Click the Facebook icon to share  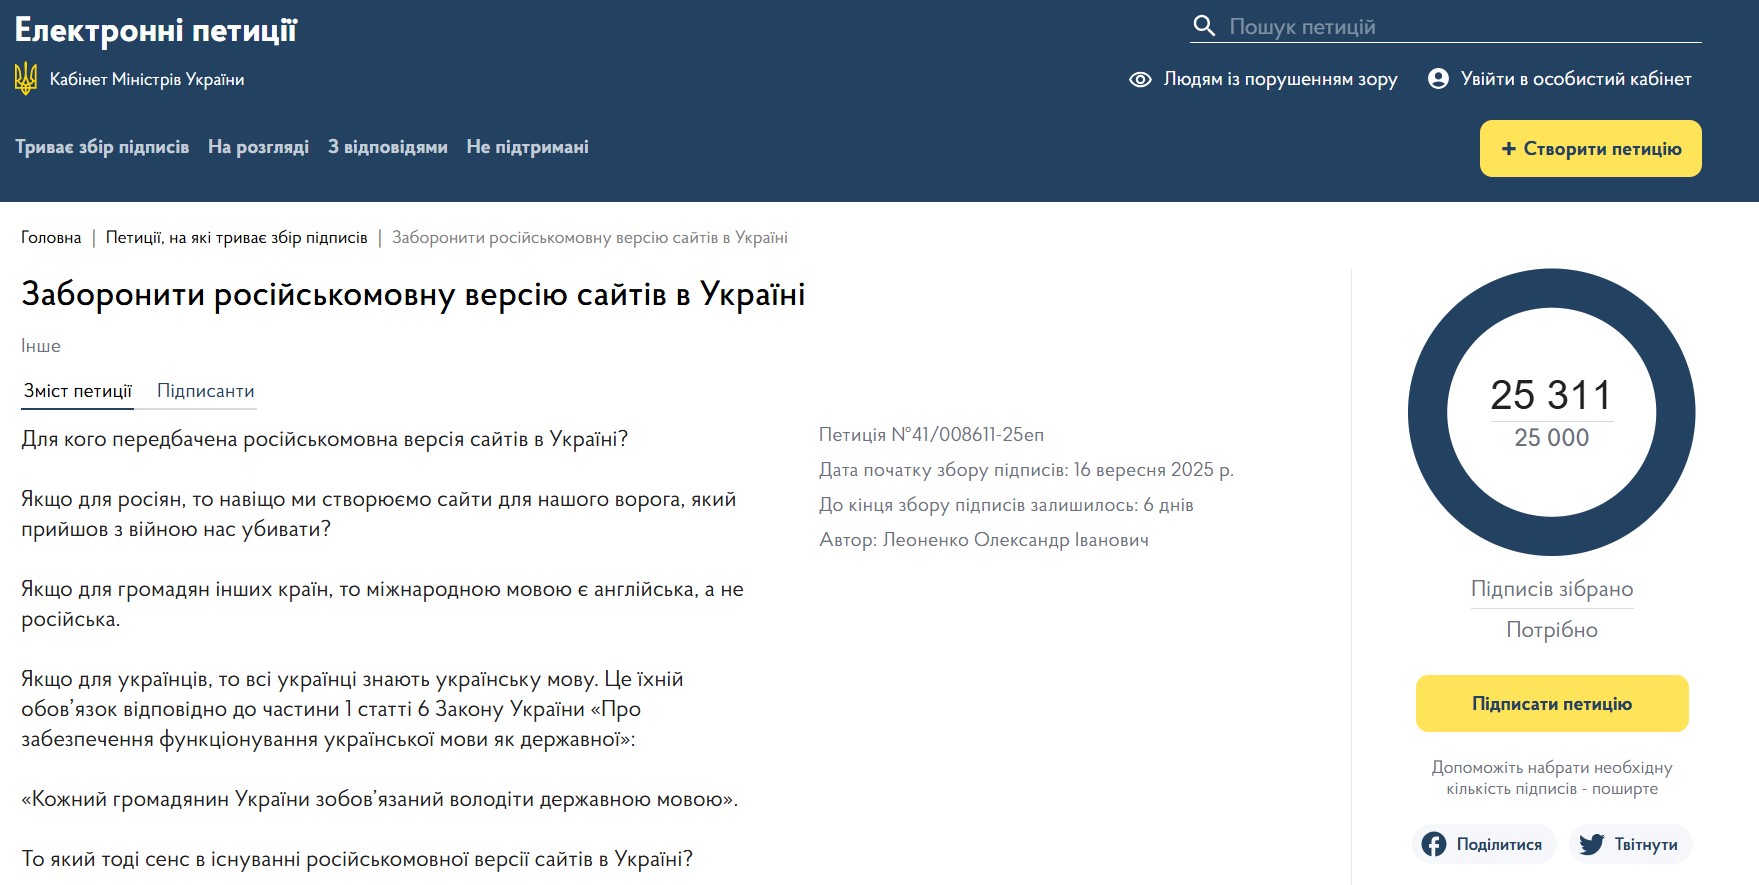1434,844
